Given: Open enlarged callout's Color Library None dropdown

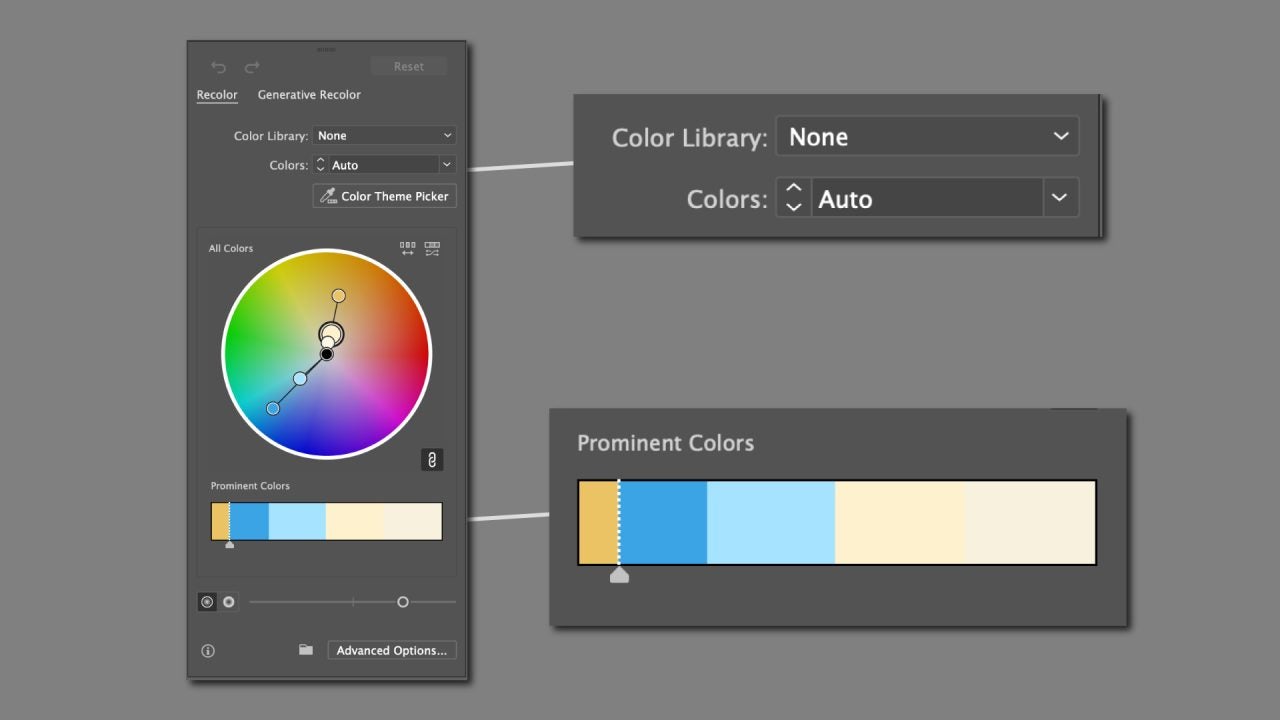Looking at the screenshot, I should pyautogui.click(x=927, y=137).
